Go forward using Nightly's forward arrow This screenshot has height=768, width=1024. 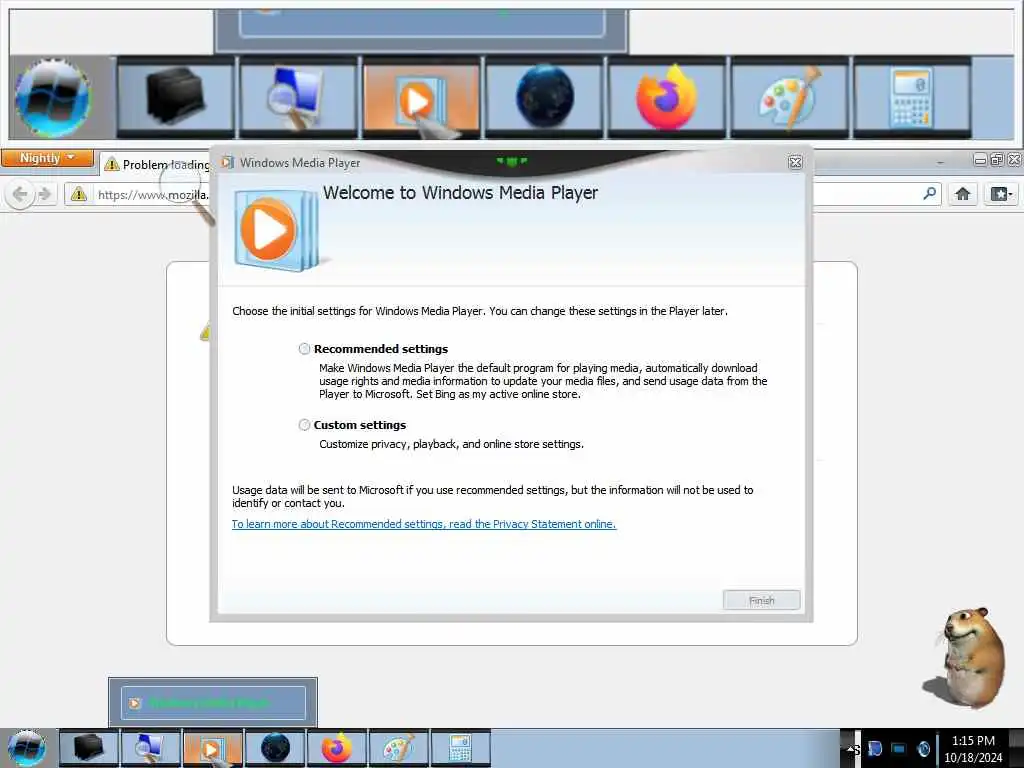pos(44,194)
